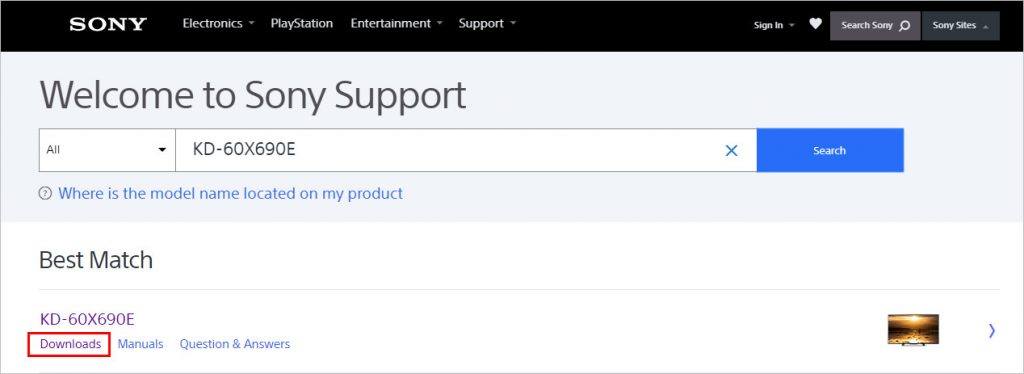Open the All category dropdown
Image resolution: width=1024 pixels, height=374 pixels.
[x=107, y=150]
